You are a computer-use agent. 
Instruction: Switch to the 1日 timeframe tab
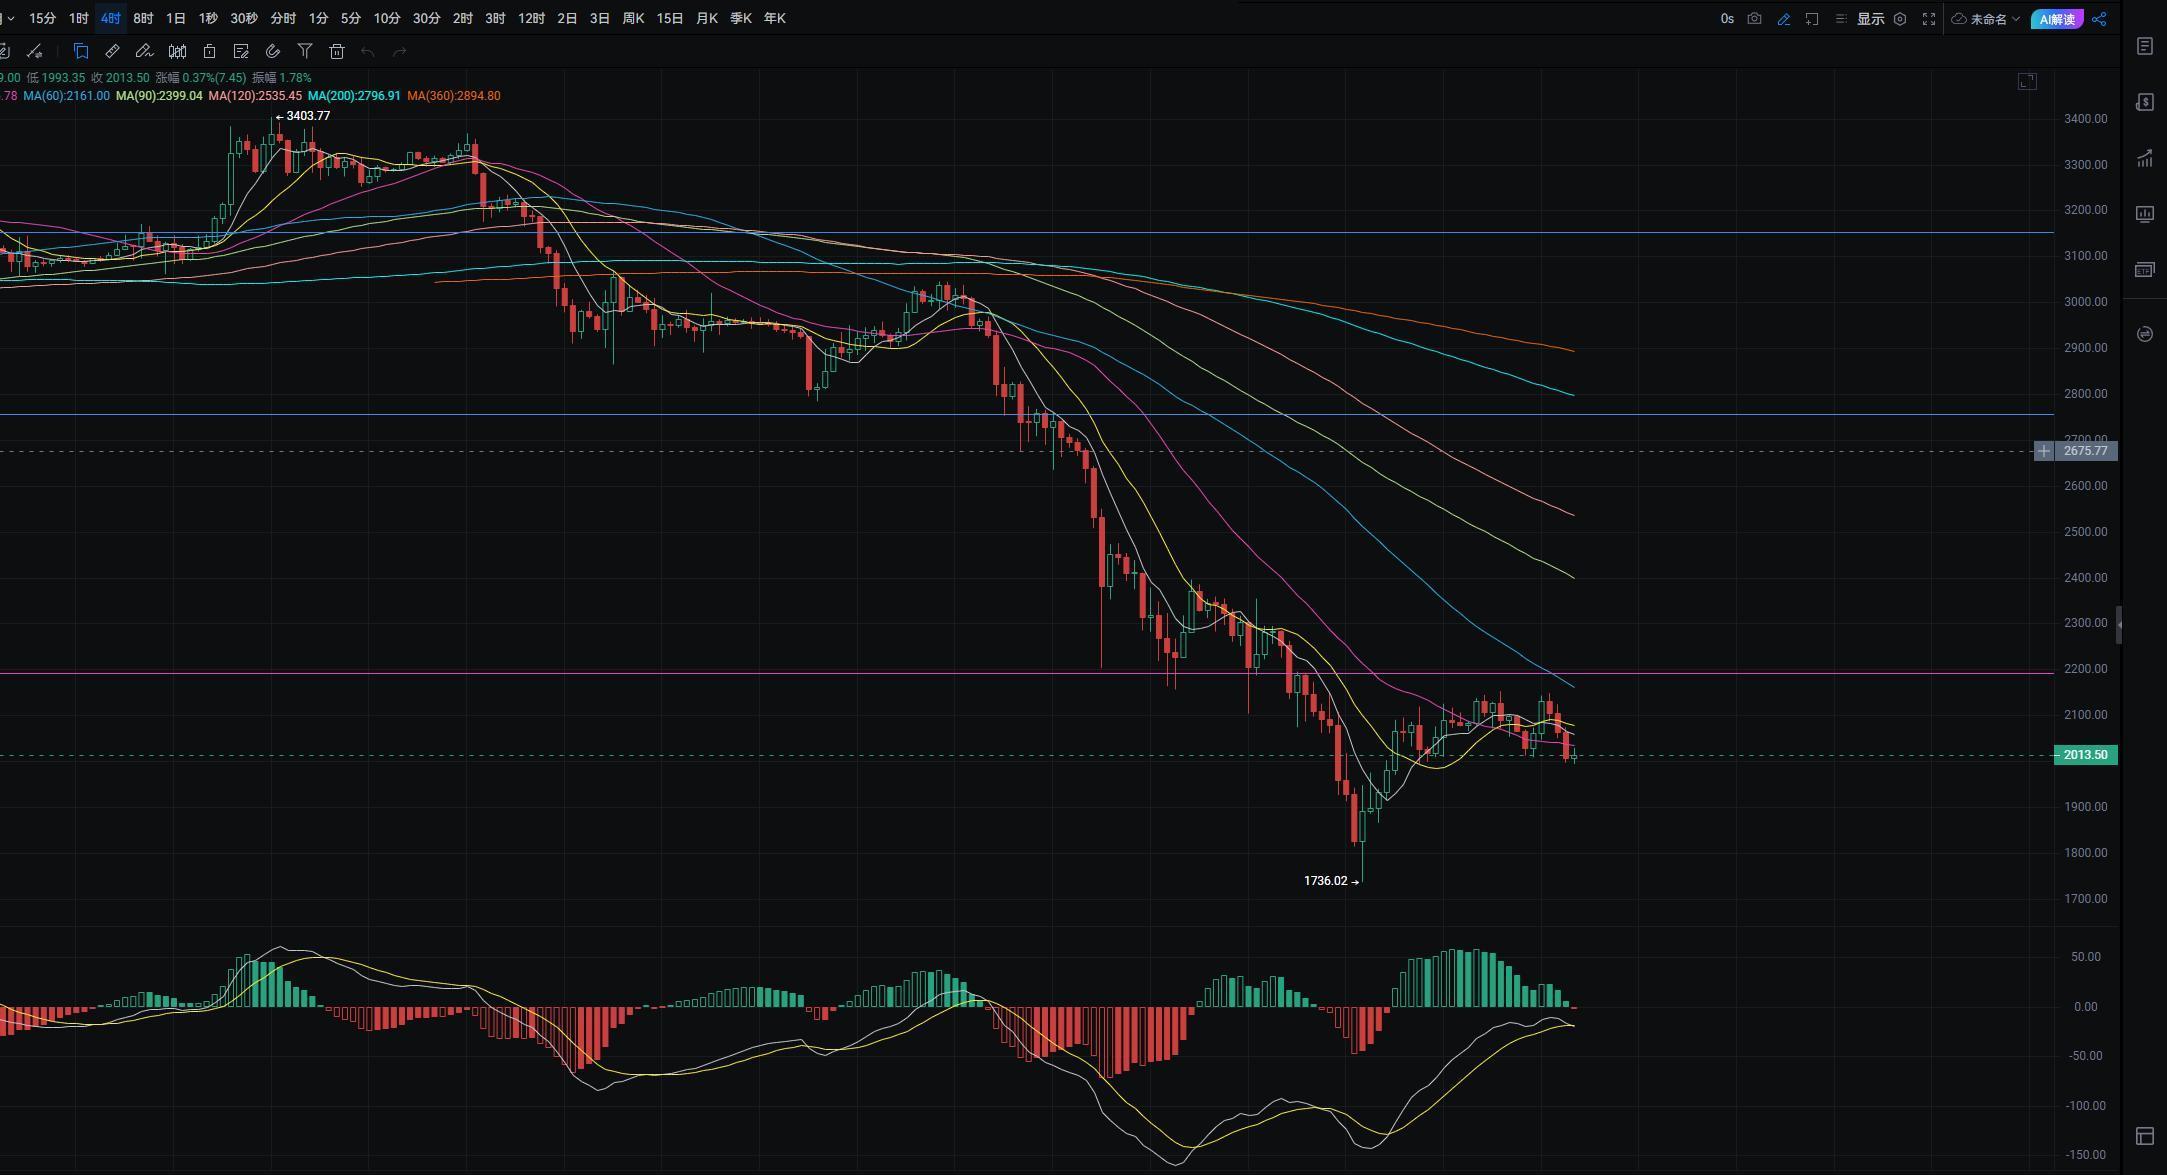[x=175, y=18]
